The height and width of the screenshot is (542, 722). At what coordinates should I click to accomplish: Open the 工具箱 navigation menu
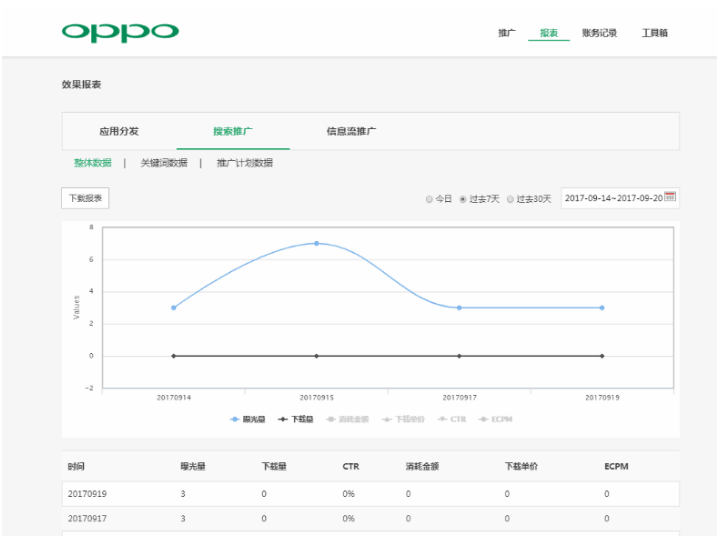click(655, 33)
